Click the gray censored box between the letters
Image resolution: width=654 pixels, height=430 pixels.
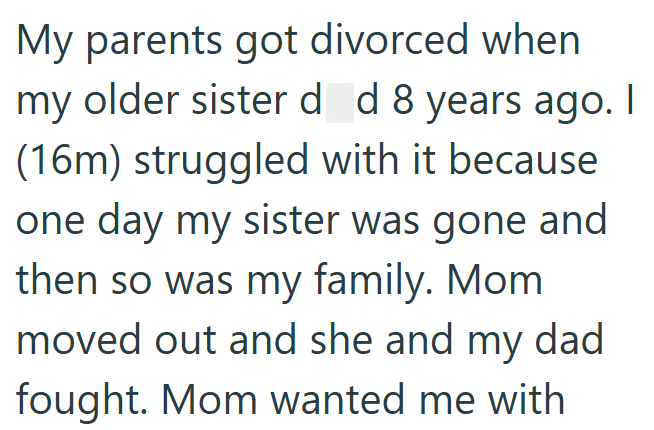tap(341, 105)
